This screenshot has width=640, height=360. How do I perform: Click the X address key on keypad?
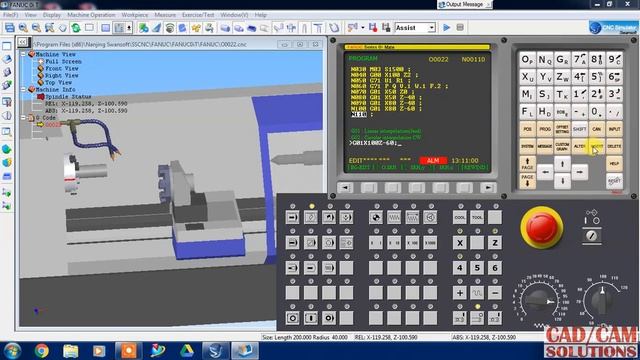[x=527, y=77]
